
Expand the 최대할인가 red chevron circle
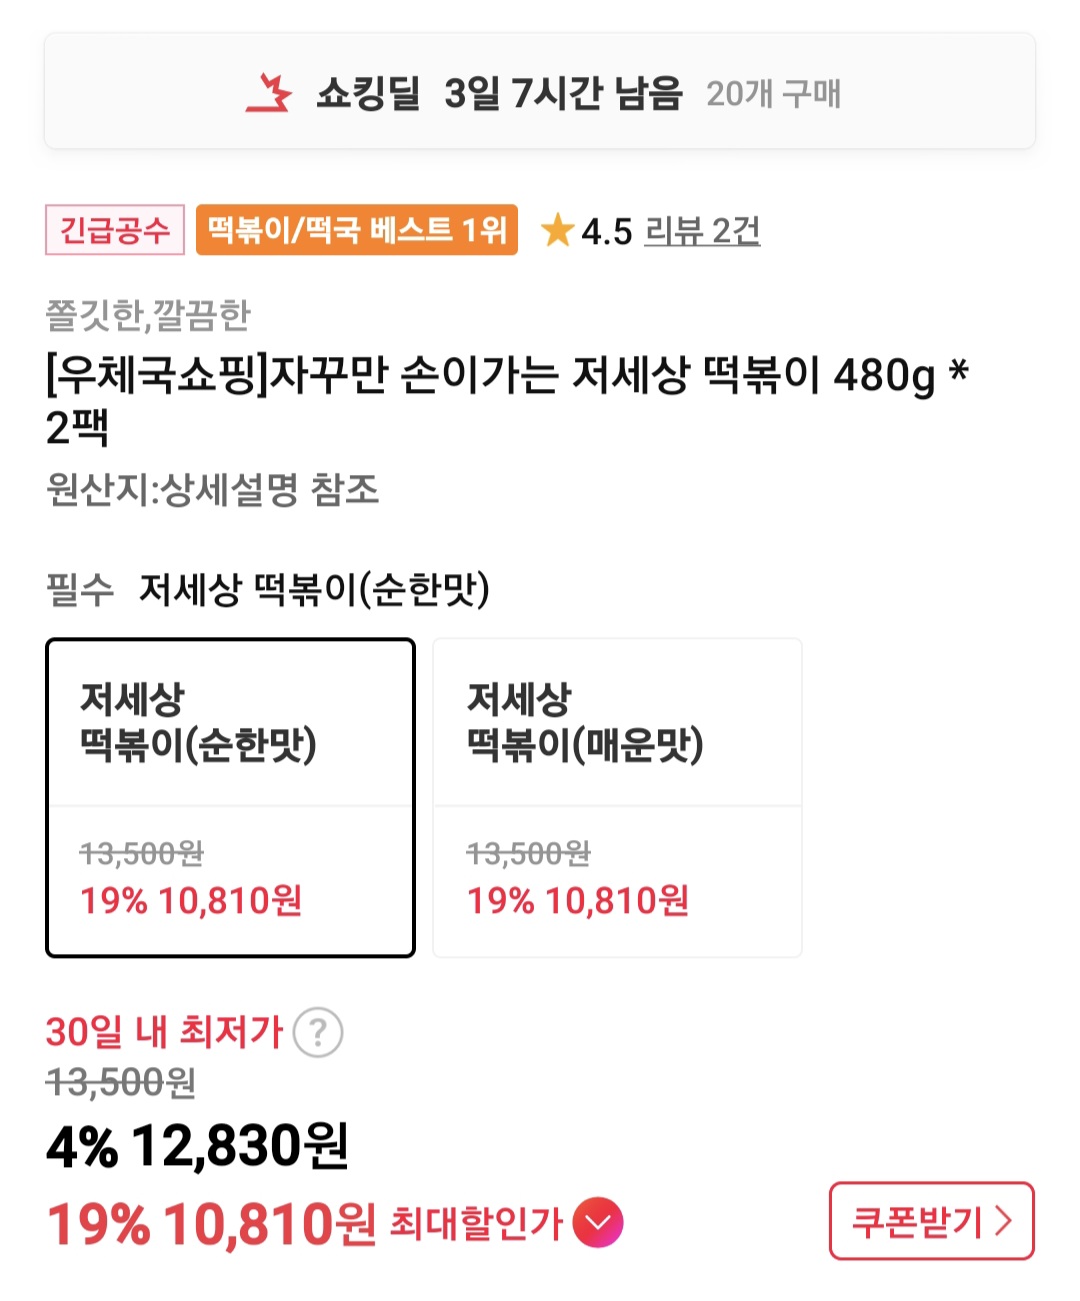[598, 1222]
